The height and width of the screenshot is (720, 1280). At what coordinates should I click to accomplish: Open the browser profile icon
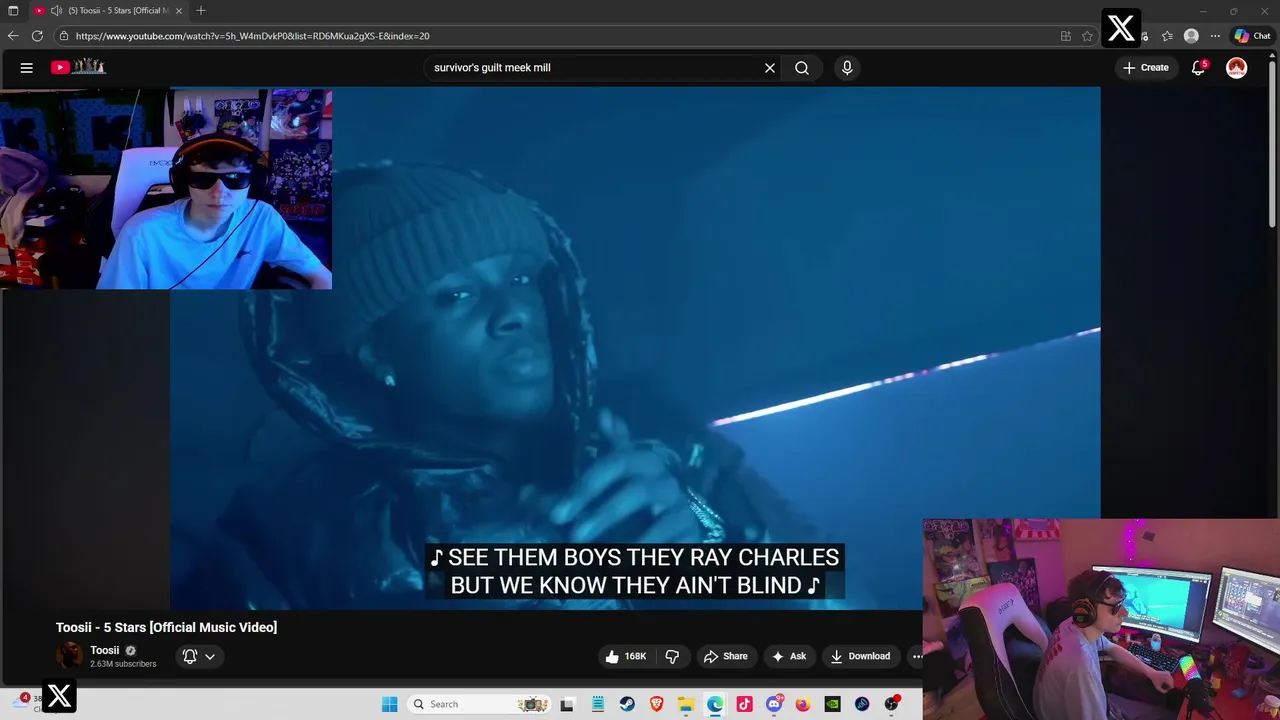coord(1191,36)
